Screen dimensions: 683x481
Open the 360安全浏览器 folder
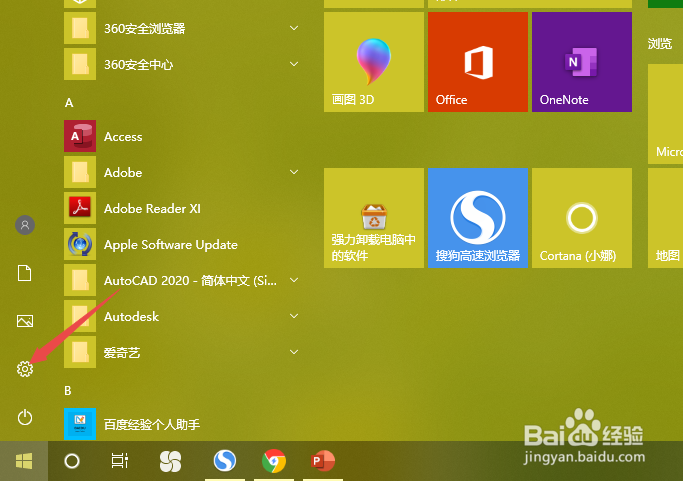[x=181, y=28]
